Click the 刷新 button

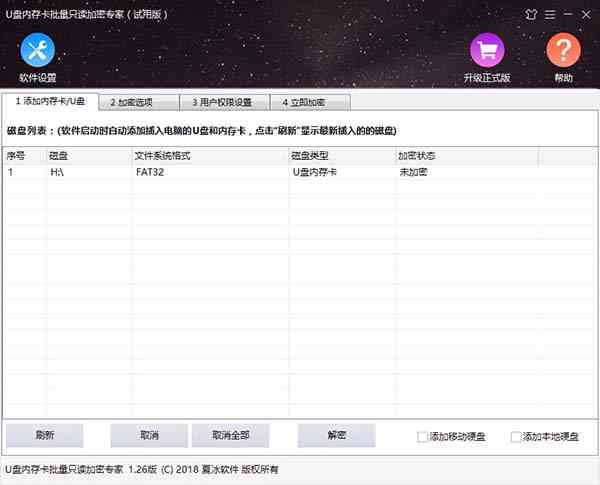click(44, 435)
